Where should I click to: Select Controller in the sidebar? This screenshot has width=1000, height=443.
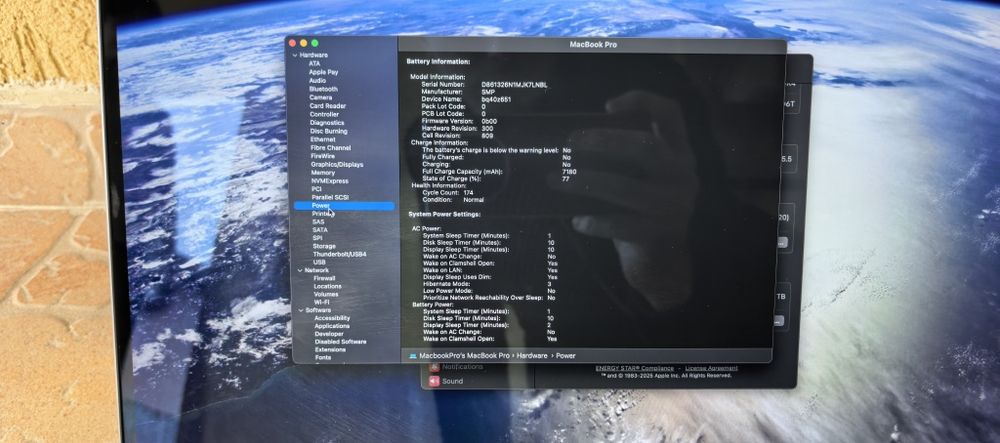click(x=325, y=114)
